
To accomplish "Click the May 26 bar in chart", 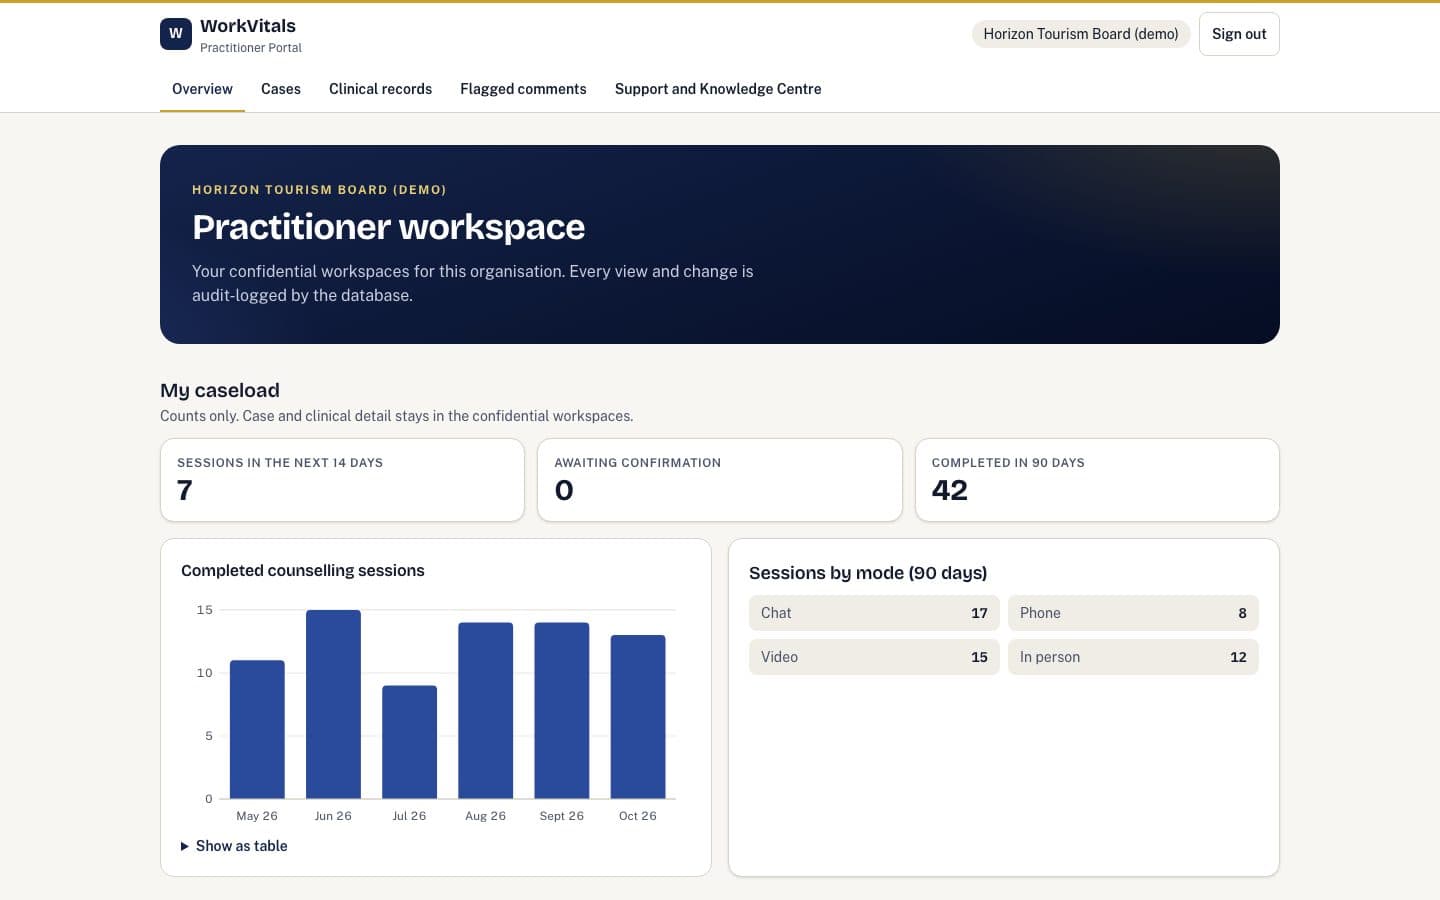I will click(x=257, y=729).
